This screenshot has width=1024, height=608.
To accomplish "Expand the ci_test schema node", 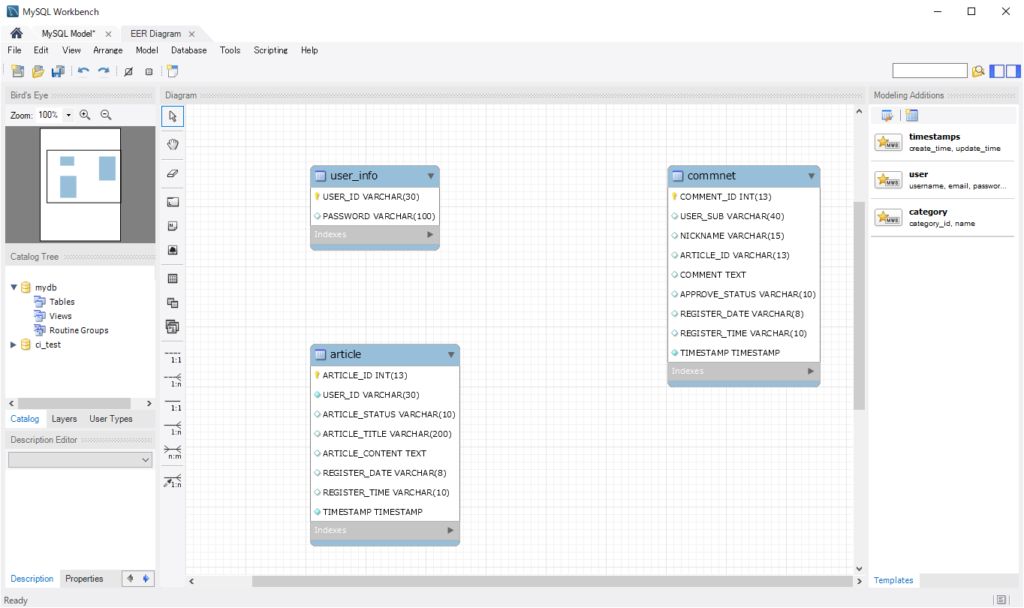I will pyautogui.click(x=13, y=345).
